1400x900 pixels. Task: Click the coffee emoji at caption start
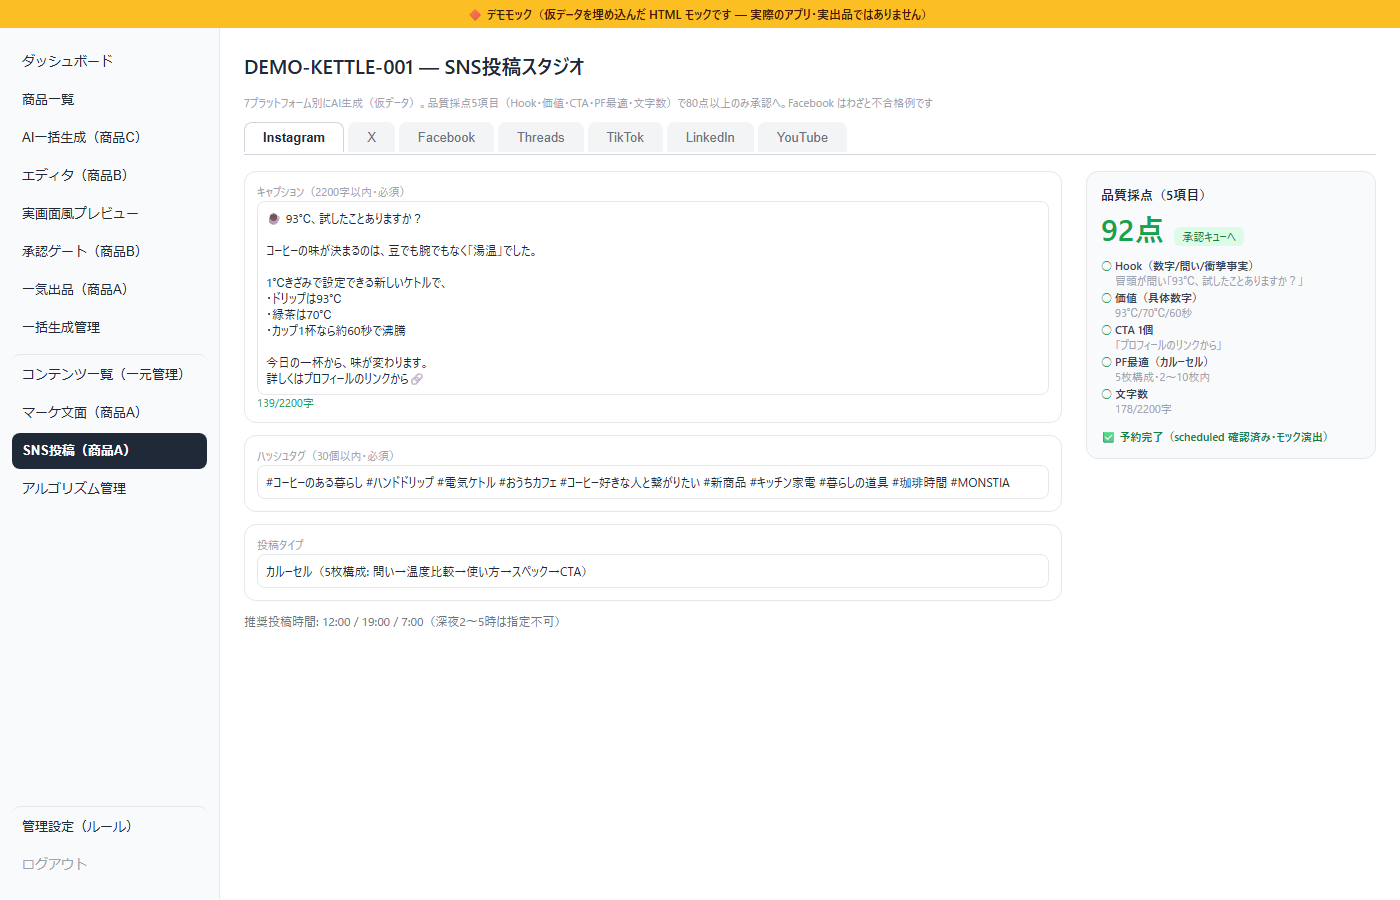(x=273, y=219)
